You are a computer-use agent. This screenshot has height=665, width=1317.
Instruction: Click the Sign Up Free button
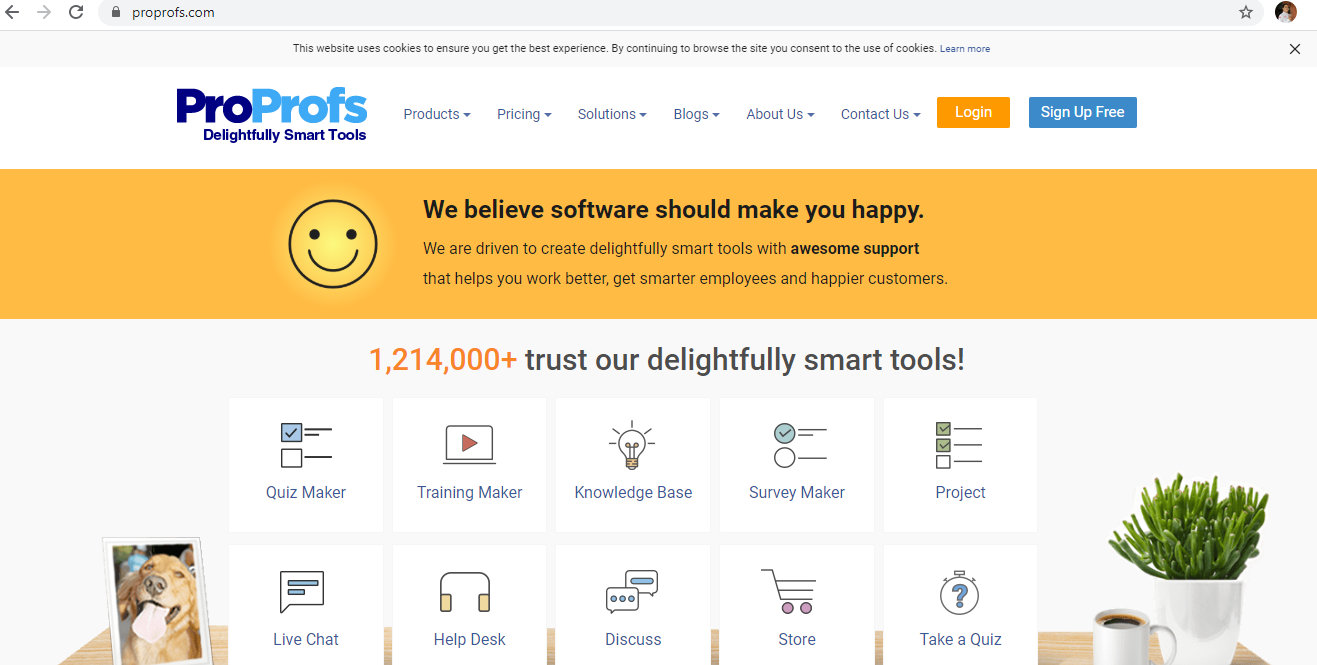pyautogui.click(x=1083, y=112)
